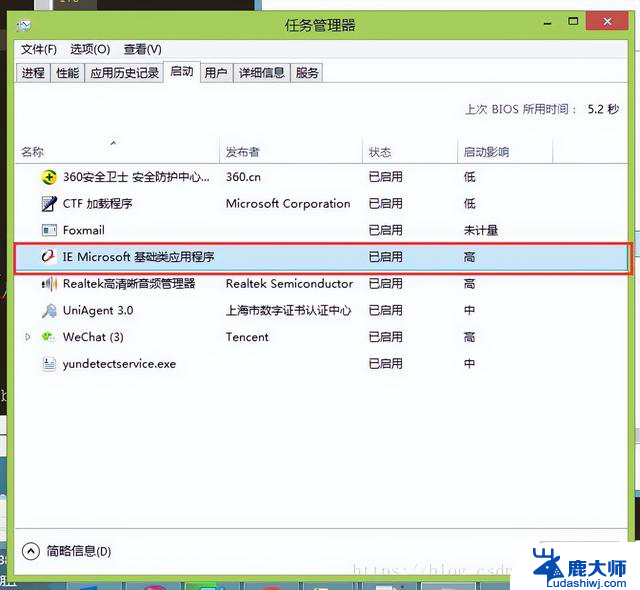Minimize the 任务管理器 window

tap(548, 22)
